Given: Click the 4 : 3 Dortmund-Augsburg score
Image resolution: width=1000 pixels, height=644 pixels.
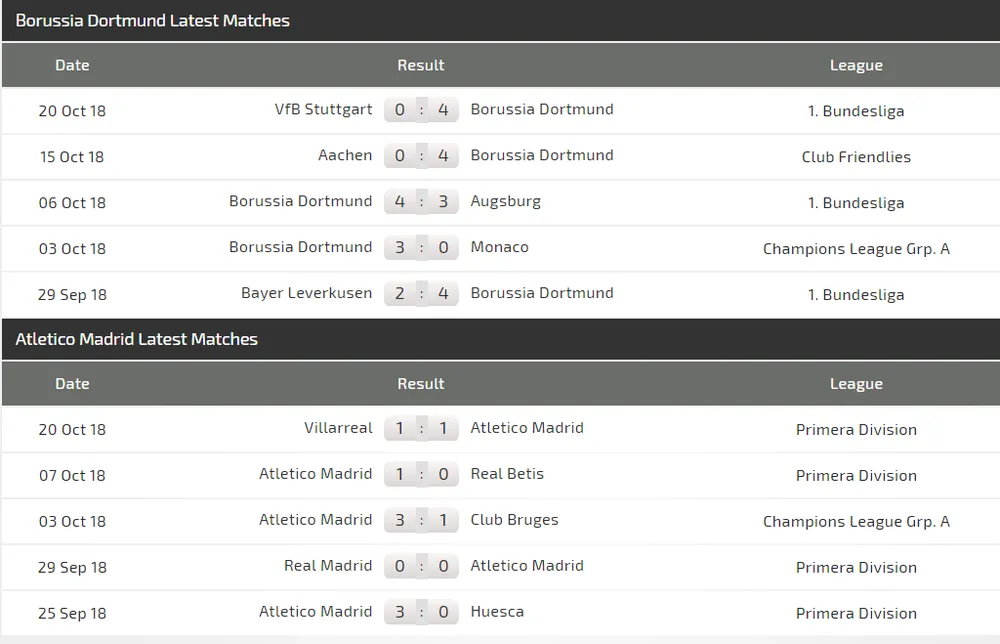Looking at the screenshot, I should pos(421,202).
